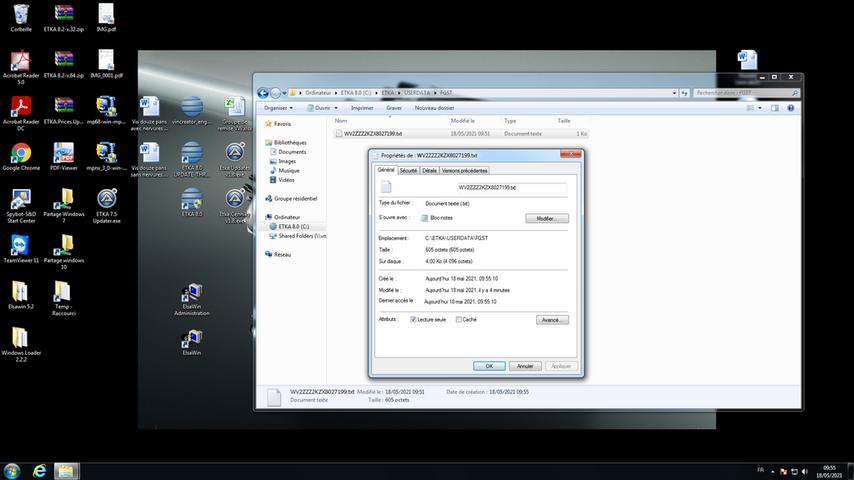Enable the Caché attribute checkbox
The image size is (854, 480).
459,319
